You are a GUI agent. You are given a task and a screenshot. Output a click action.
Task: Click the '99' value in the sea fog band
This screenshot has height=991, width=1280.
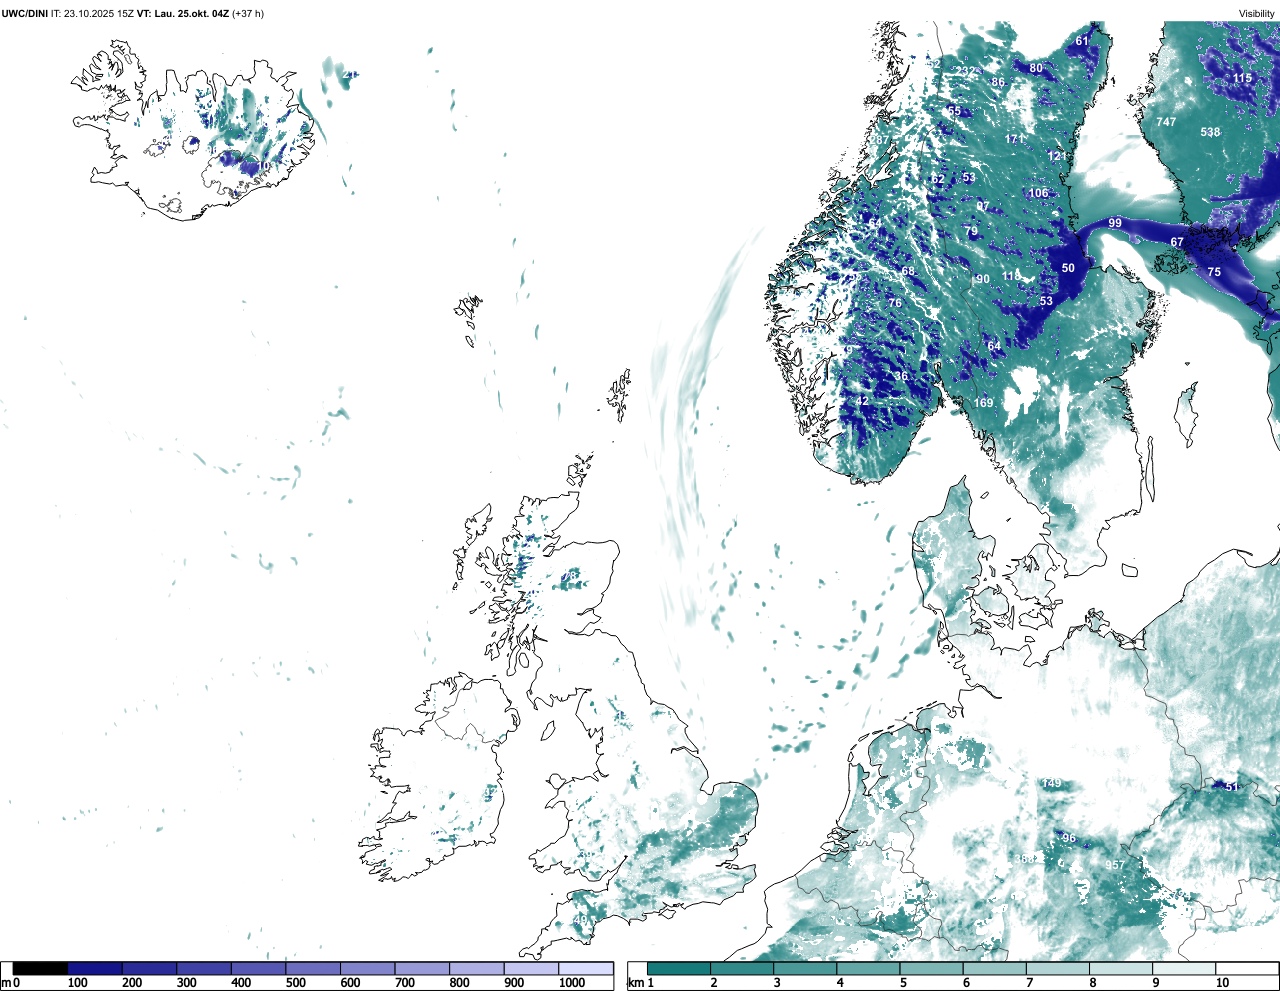[1115, 223]
